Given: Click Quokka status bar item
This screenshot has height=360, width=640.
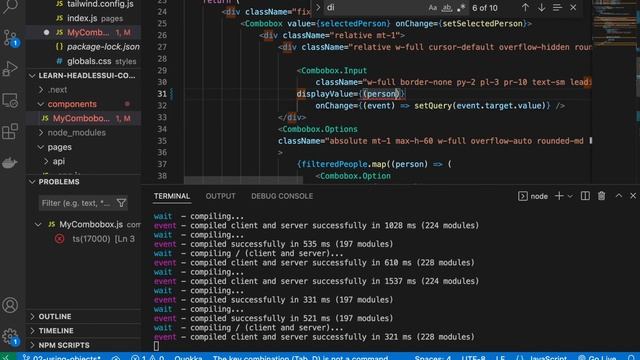Looking at the screenshot, I should (188, 357).
